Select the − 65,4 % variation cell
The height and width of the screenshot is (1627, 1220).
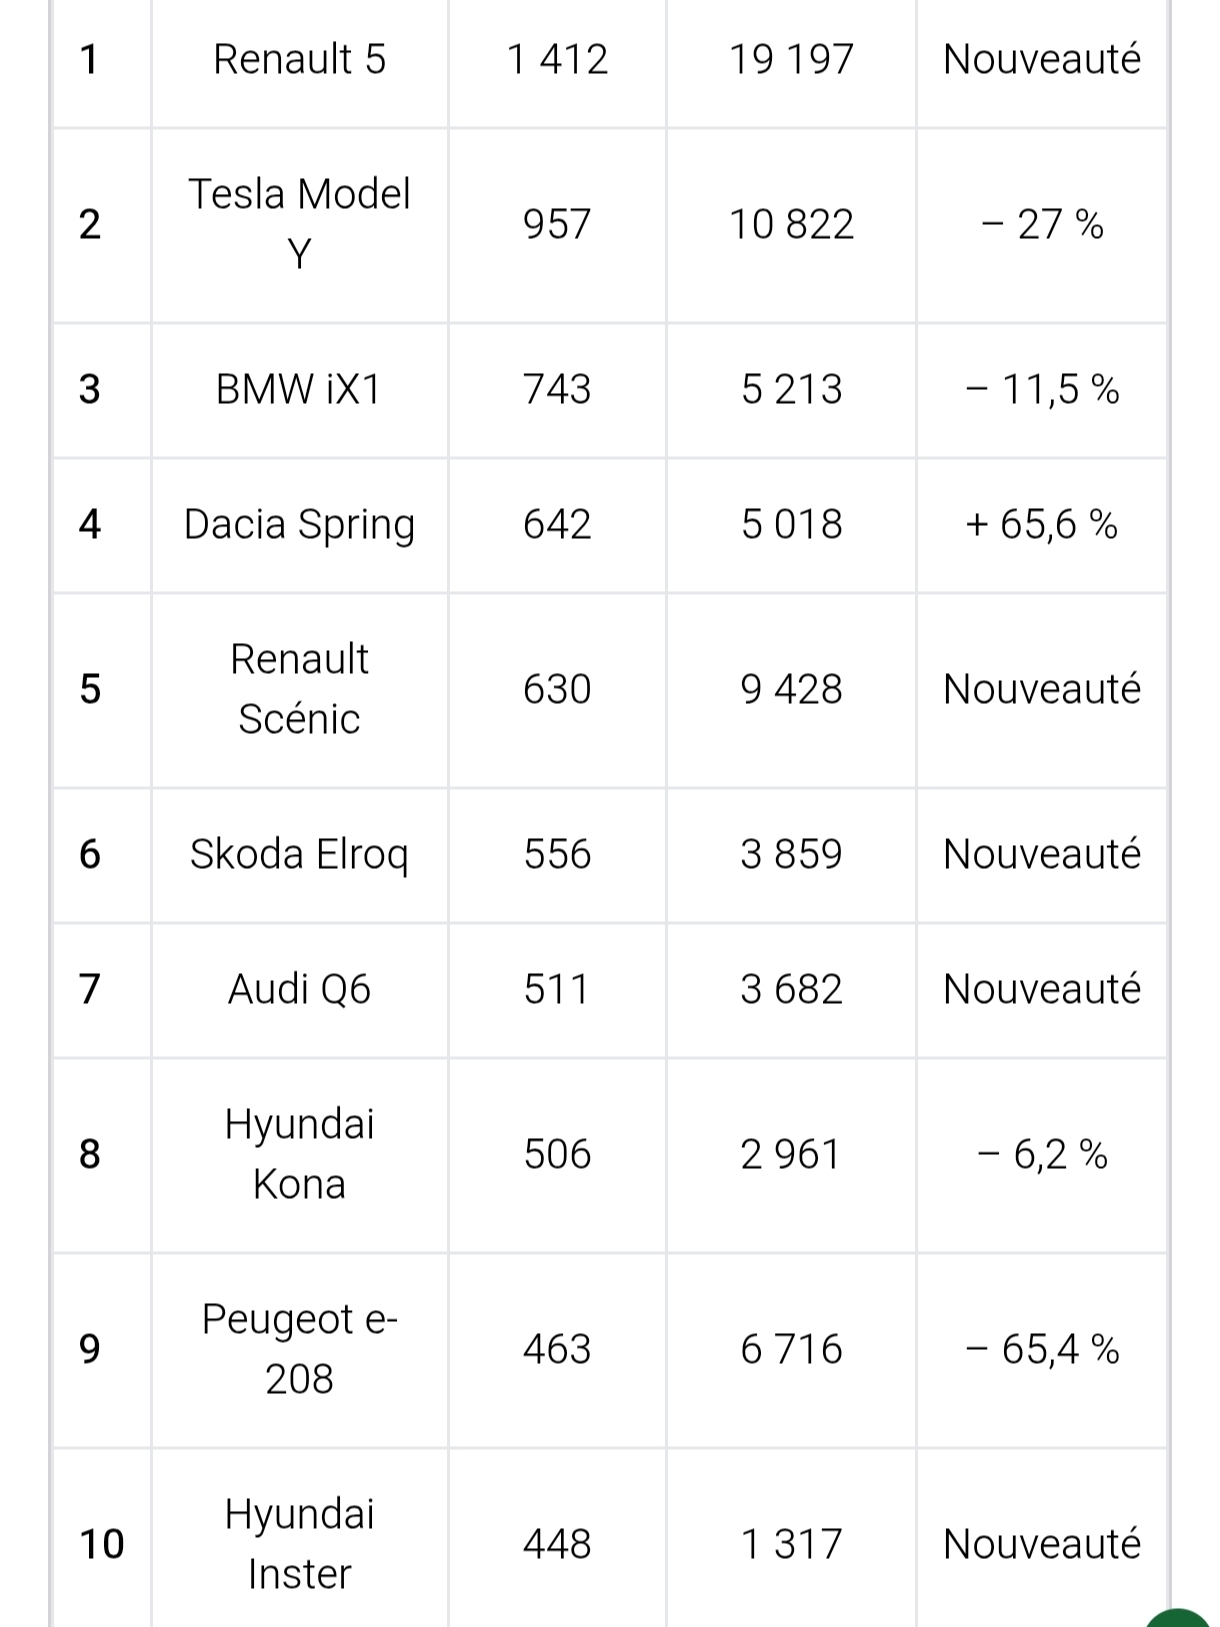pyautogui.click(x=1041, y=1349)
